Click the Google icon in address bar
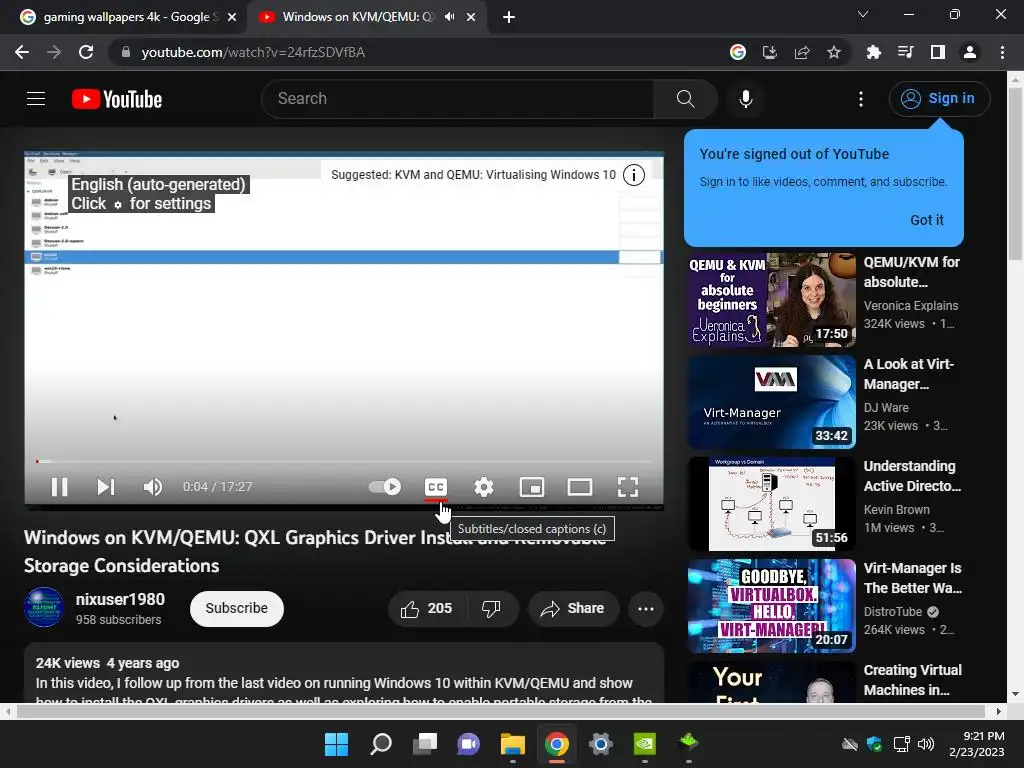The width and height of the screenshot is (1024, 768). tap(738, 52)
